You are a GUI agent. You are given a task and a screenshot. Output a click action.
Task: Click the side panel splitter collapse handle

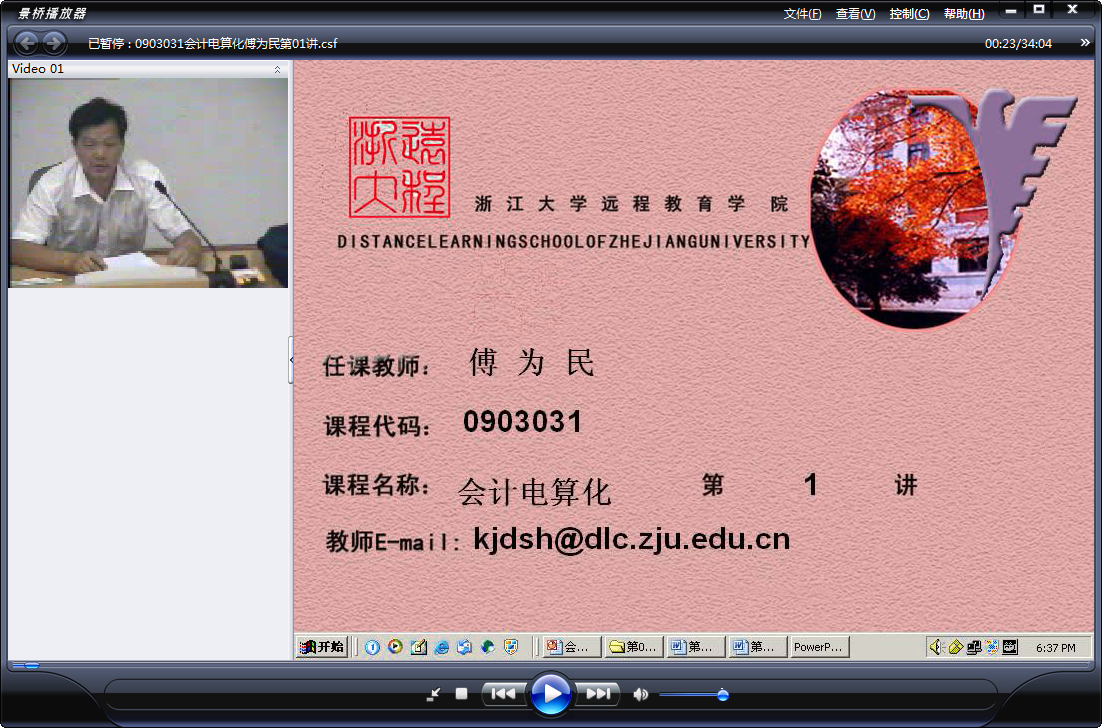291,360
